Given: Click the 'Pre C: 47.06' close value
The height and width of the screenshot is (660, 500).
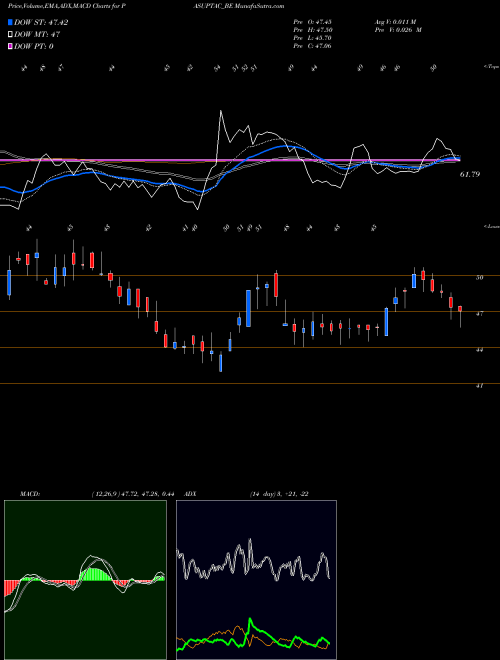Looking at the screenshot, I should coord(313,46).
